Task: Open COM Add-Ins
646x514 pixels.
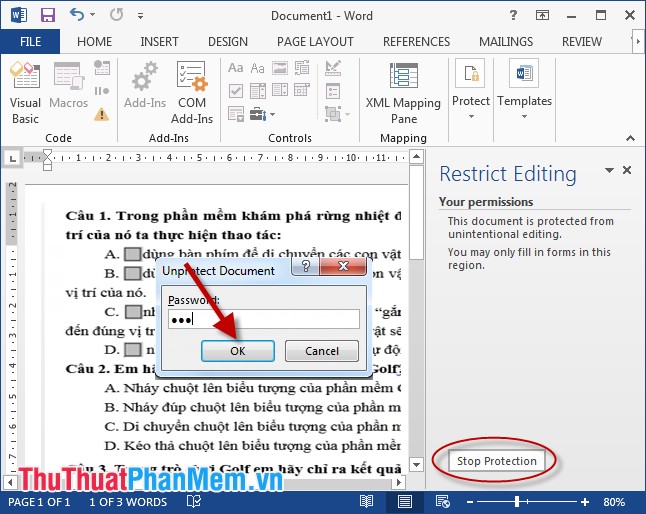Action: (x=192, y=93)
